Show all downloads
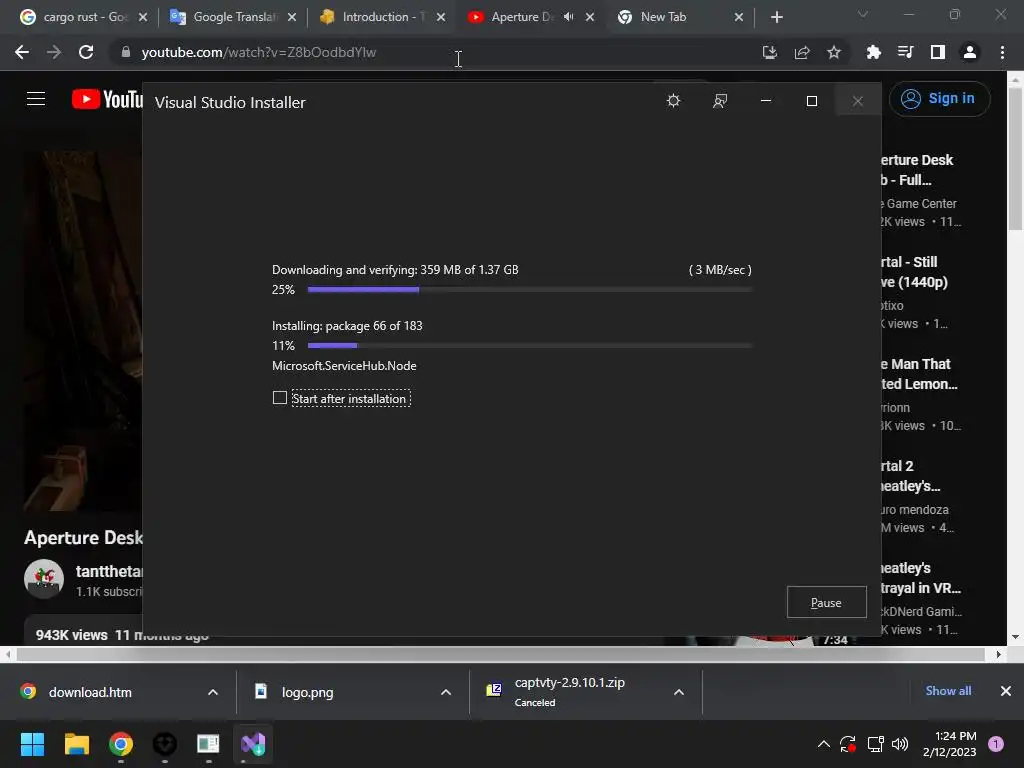 click(948, 690)
